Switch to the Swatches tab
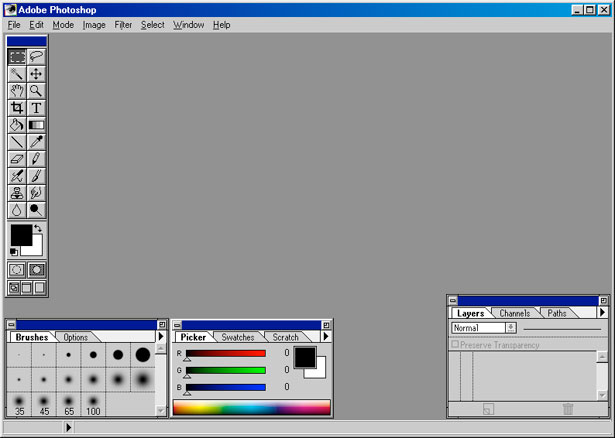This screenshot has height=438, width=615. pyautogui.click(x=237, y=337)
